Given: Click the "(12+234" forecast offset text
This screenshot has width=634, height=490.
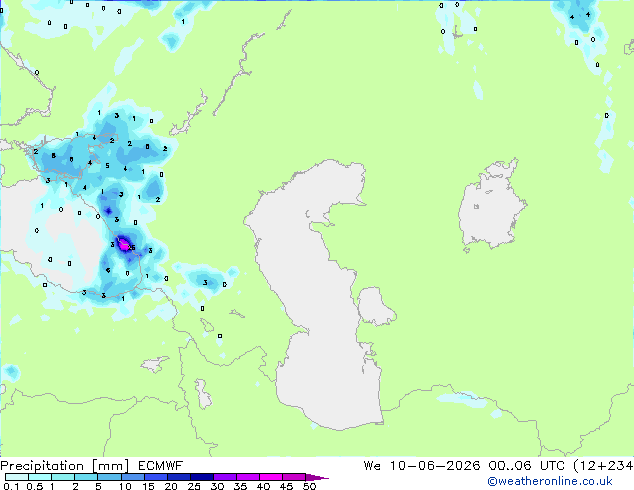Looking at the screenshot, I should pyautogui.click(x=603, y=466).
